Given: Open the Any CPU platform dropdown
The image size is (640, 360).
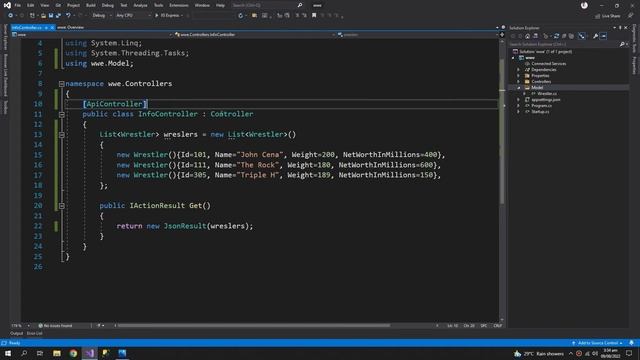Looking at the screenshot, I should point(133,16).
